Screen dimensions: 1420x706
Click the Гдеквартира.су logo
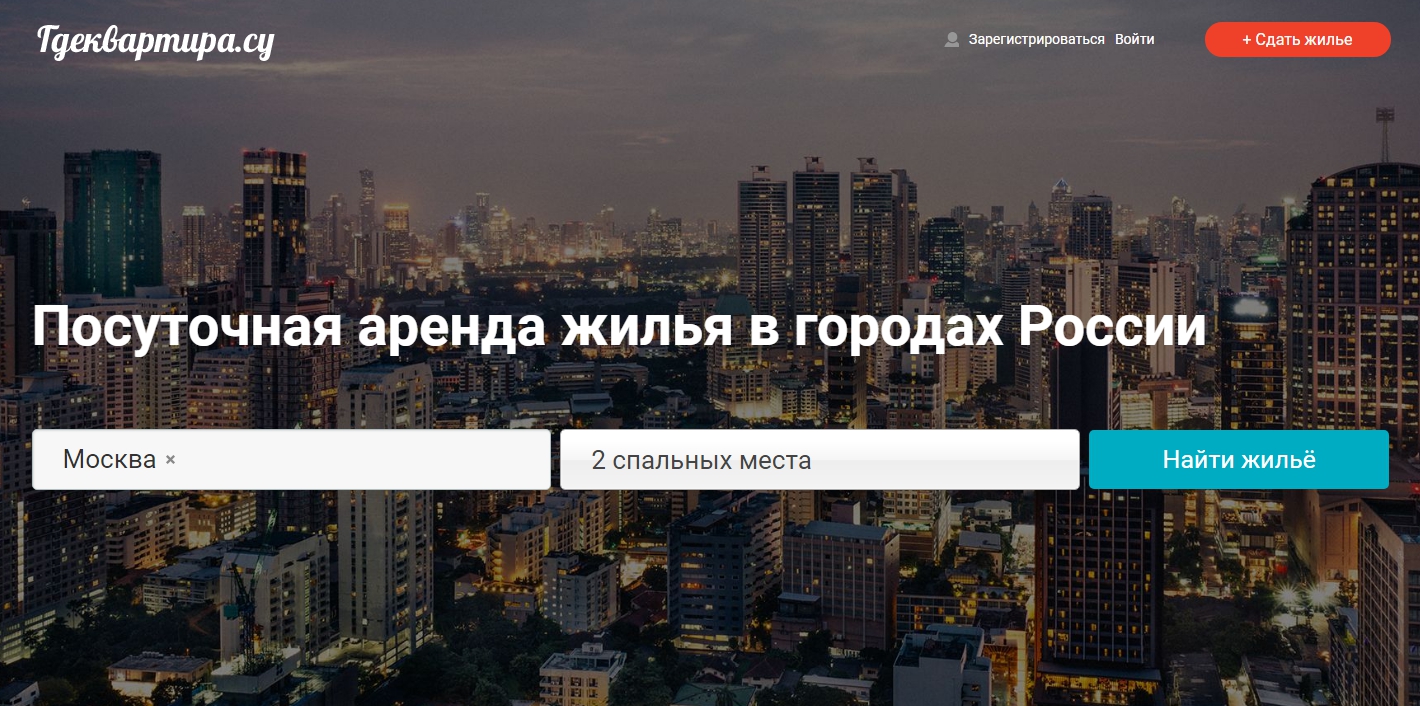pyautogui.click(x=155, y=41)
